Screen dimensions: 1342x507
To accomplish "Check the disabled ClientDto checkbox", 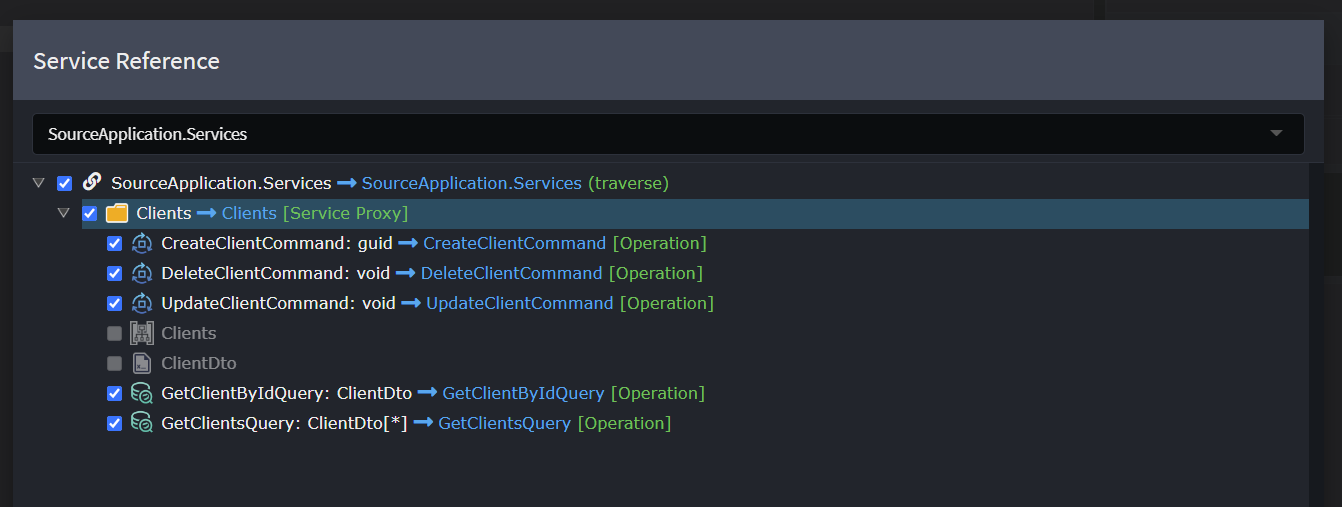I will 114,363.
